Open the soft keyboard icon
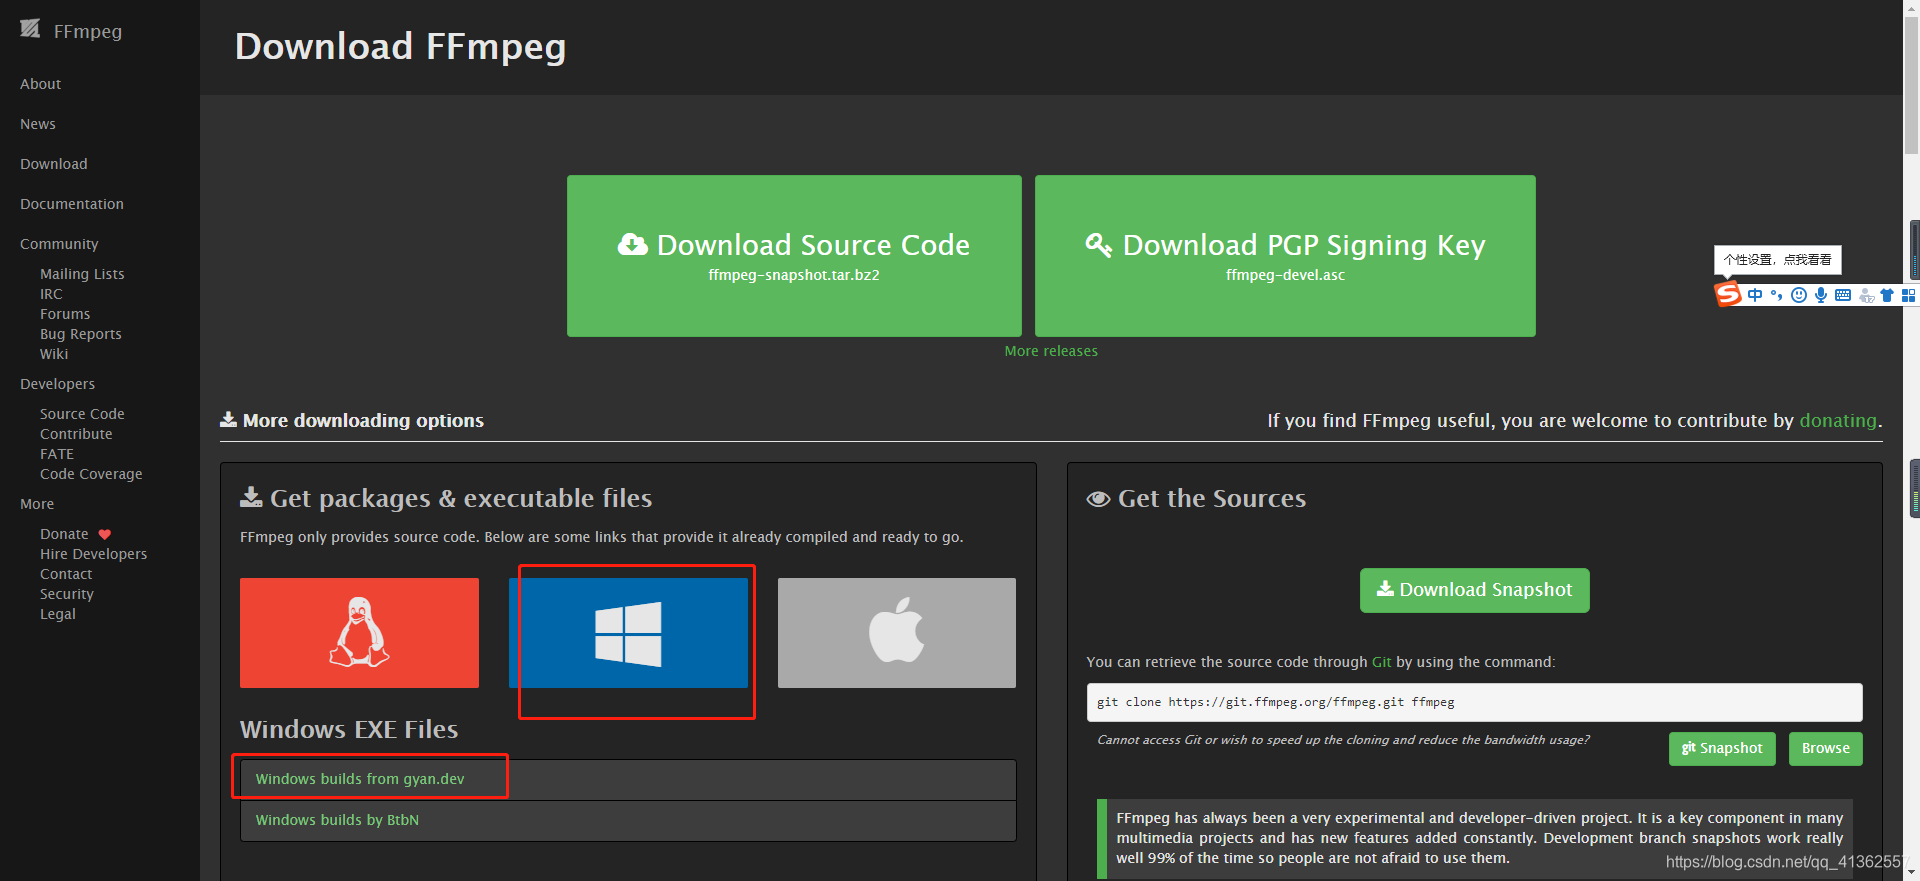The image size is (1920, 881). (1843, 295)
